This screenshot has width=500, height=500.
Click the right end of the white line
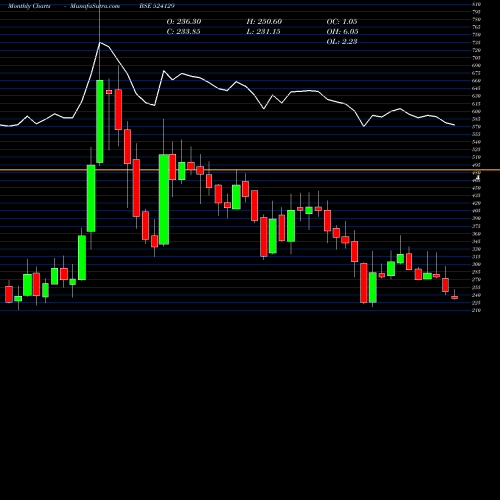click(x=454, y=125)
